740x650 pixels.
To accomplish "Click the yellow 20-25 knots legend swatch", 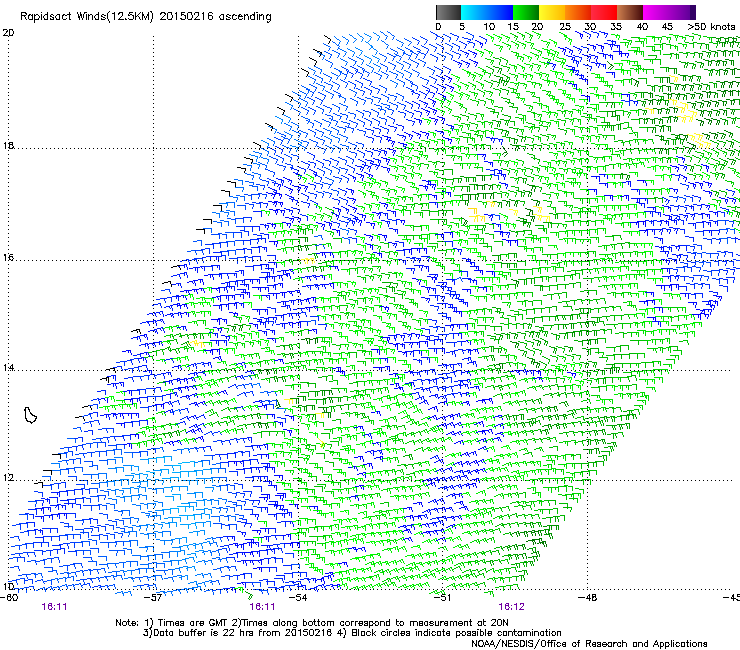I will 552,12.
